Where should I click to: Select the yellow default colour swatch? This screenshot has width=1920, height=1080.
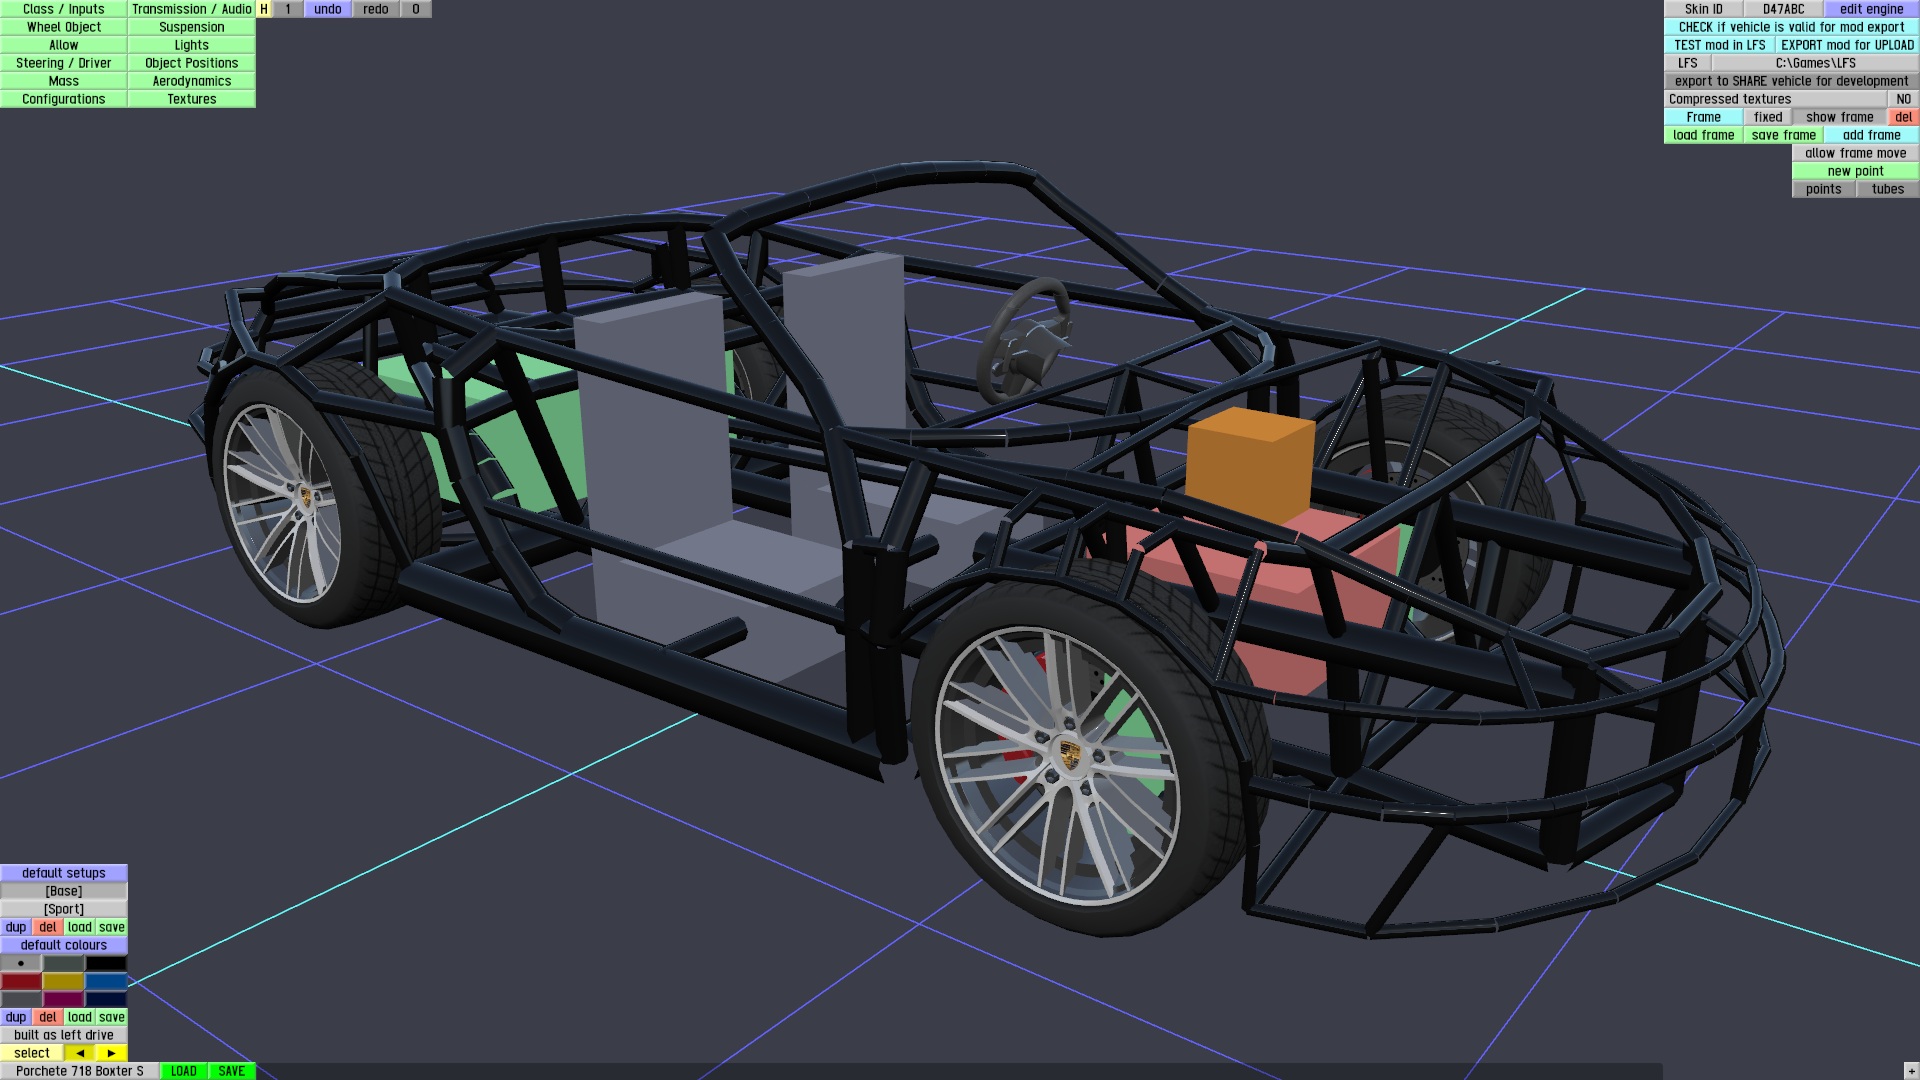click(x=63, y=982)
